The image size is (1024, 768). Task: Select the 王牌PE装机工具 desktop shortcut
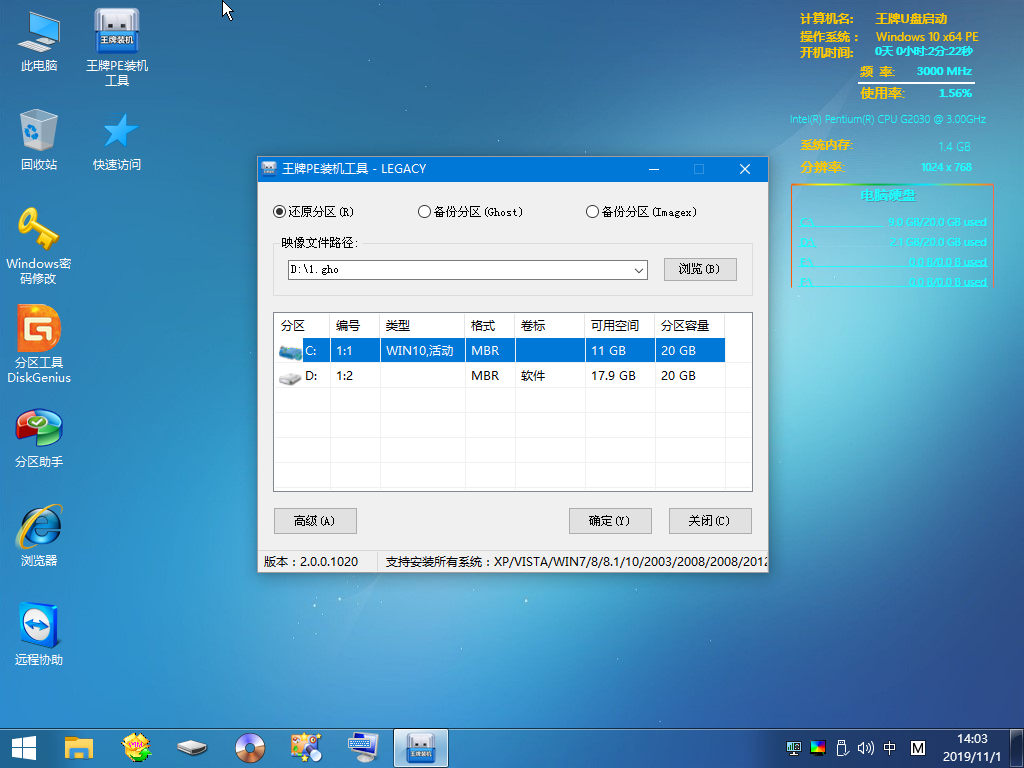(x=117, y=47)
